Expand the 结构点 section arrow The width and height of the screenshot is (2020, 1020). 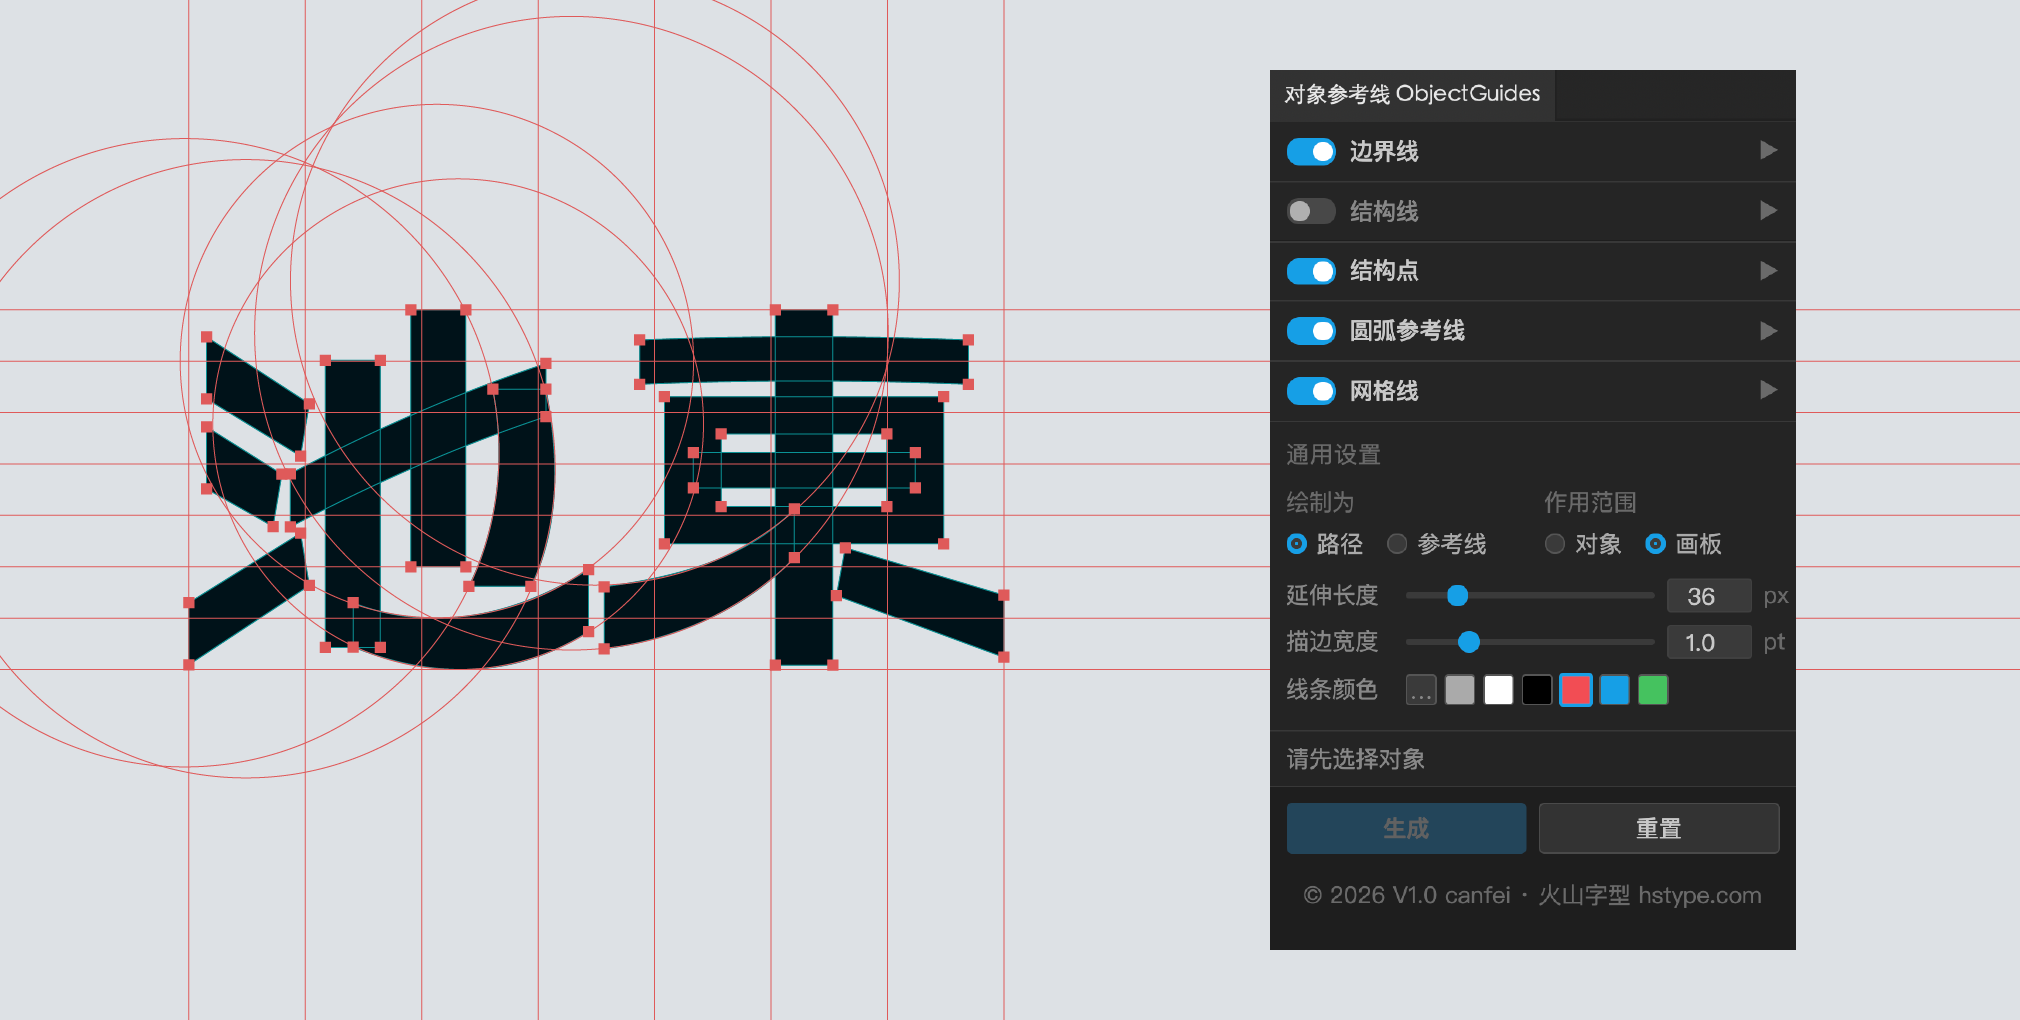click(1768, 270)
